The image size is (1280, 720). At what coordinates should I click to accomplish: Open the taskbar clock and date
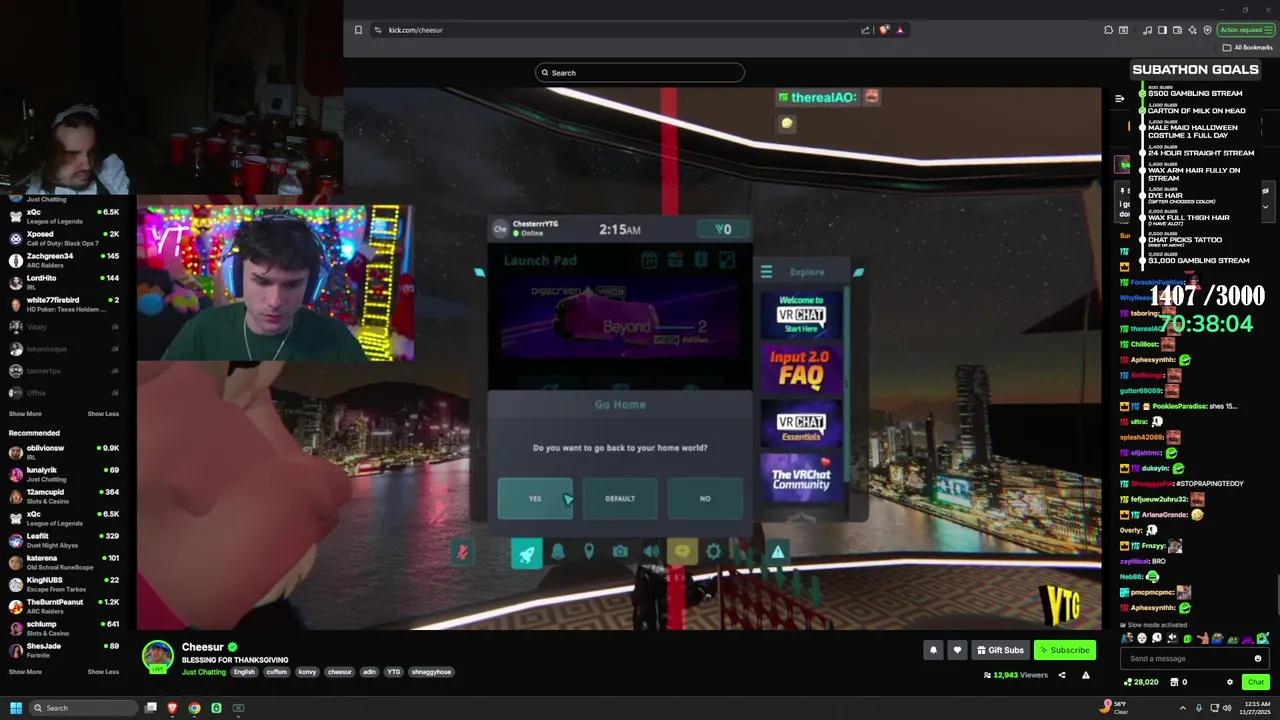click(x=1254, y=708)
